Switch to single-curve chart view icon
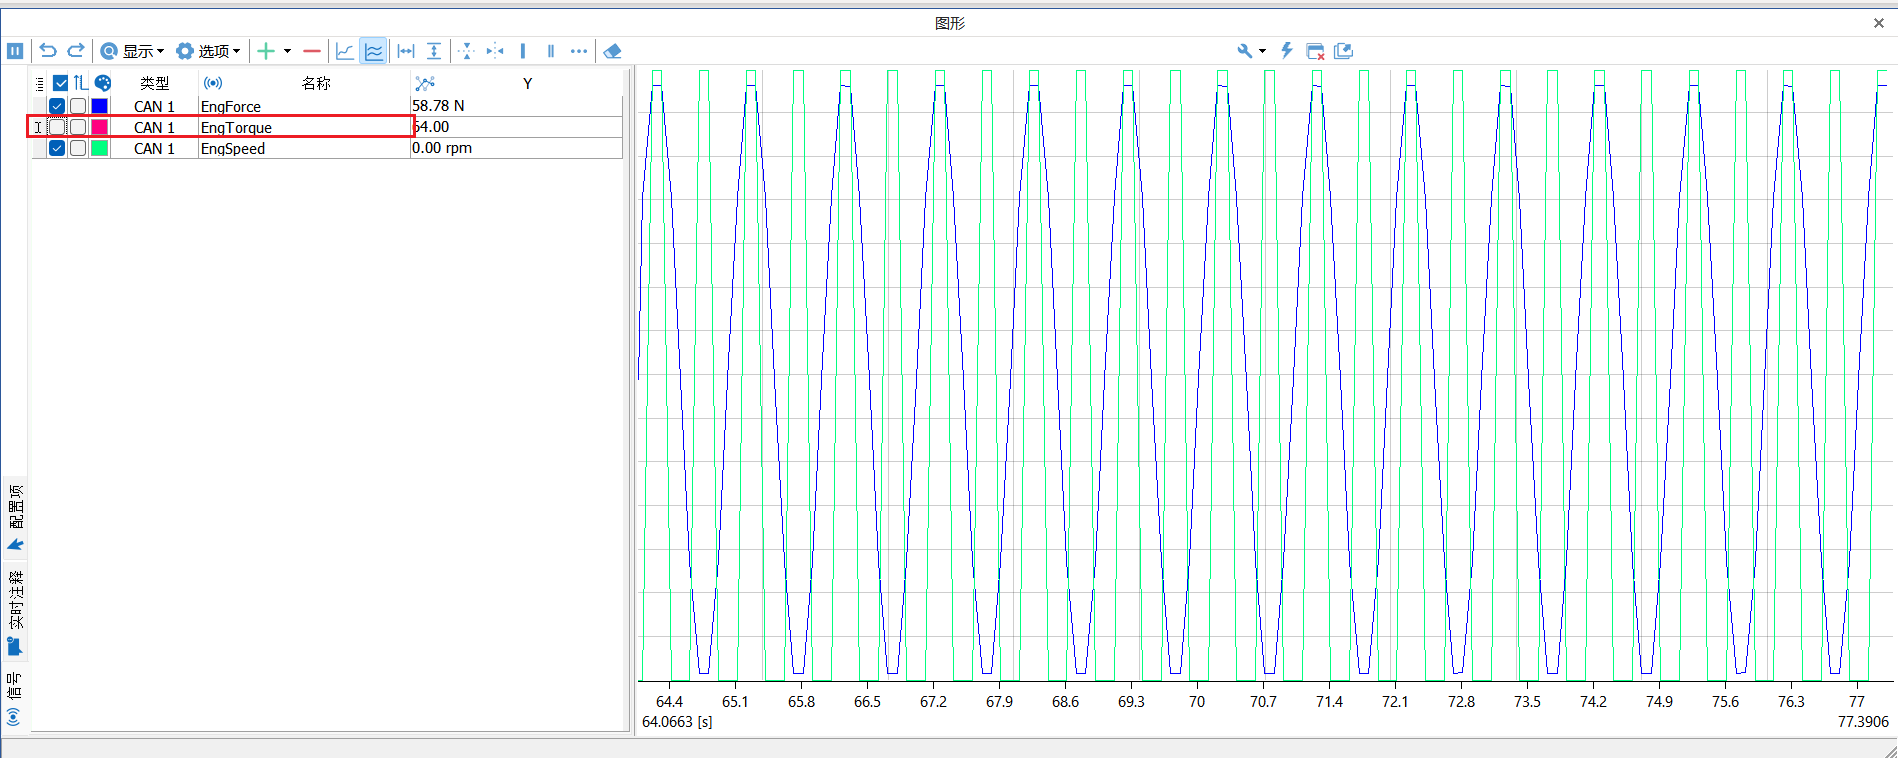Image resolution: width=1898 pixels, height=758 pixels. (x=345, y=51)
